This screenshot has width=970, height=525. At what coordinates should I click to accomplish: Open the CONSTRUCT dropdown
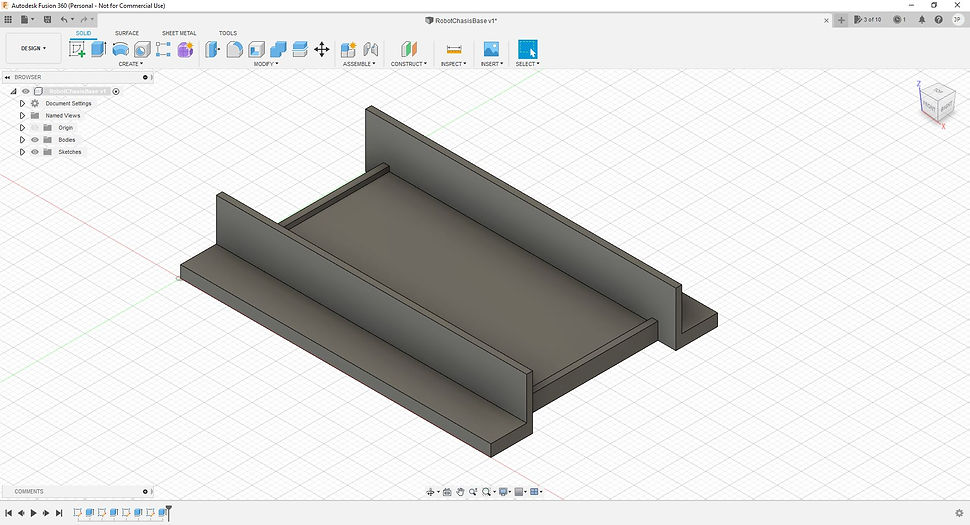(409, 64)
